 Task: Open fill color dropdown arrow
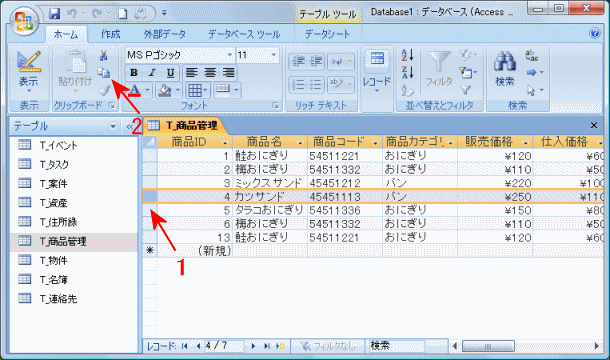point(178,91)
